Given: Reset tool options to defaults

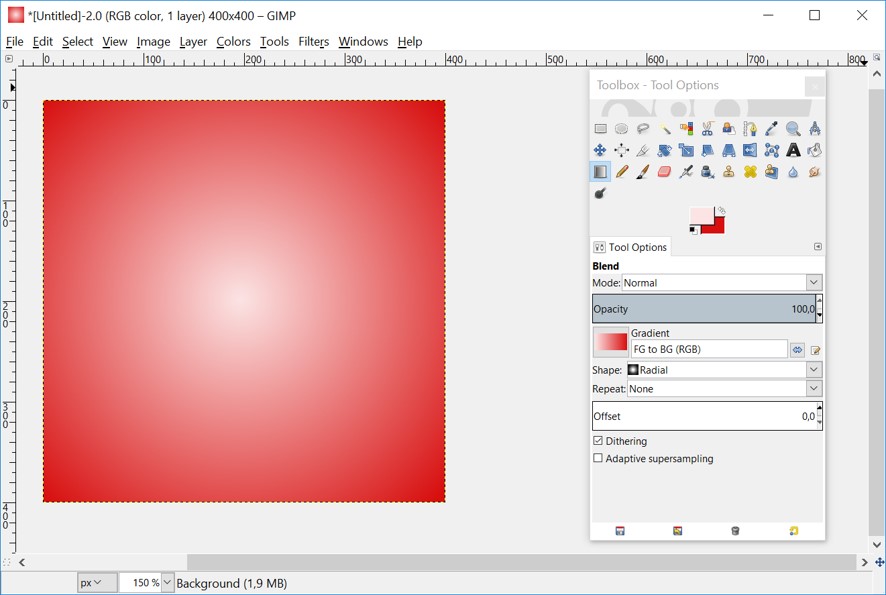Looking at the screenshot, I should pos(793,531).
